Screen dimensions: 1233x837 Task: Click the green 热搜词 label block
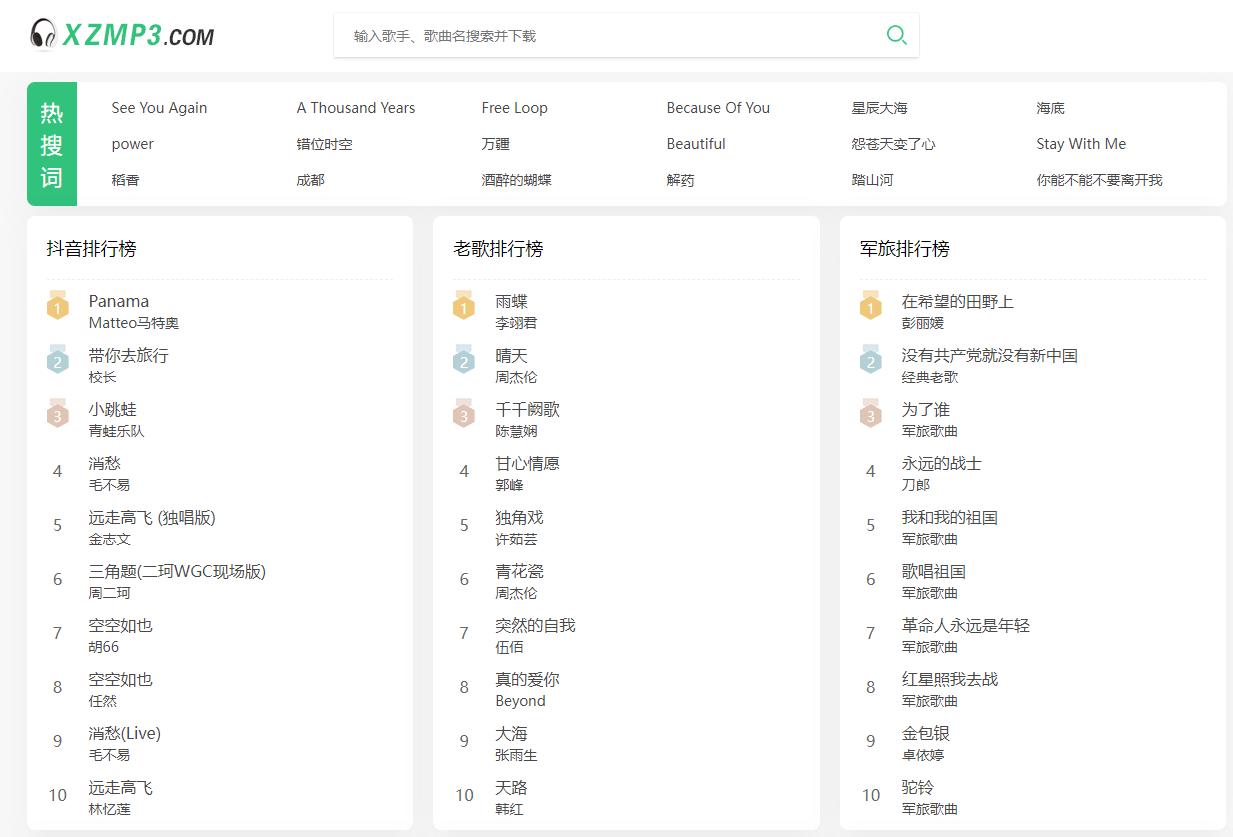[52, 144]
